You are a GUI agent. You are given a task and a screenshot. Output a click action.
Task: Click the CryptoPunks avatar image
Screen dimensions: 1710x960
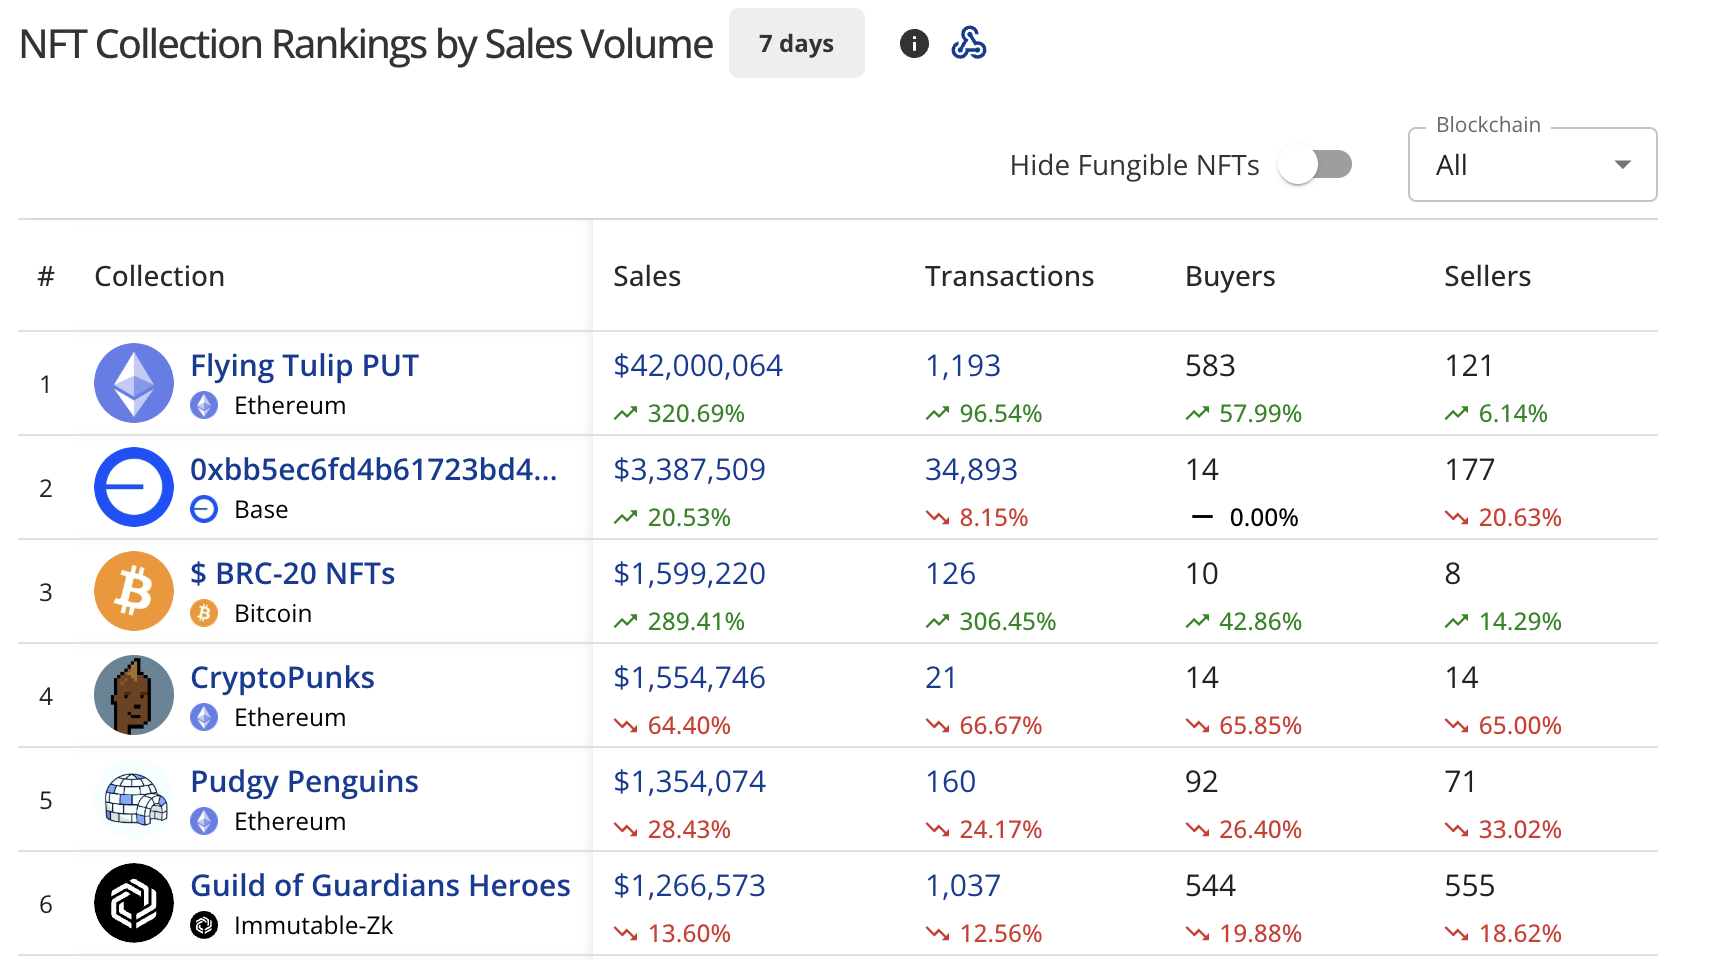(133, 695)
